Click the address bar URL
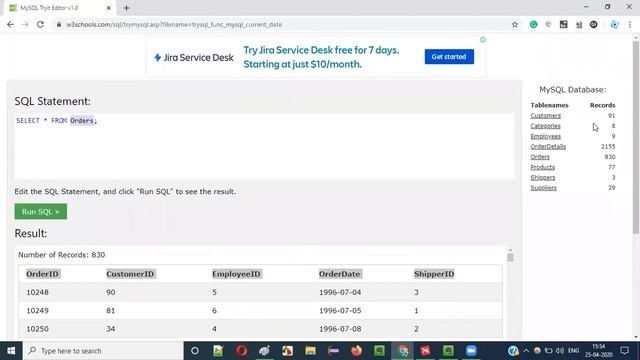This screenshot has width=640, height=360. pos(174,24)
